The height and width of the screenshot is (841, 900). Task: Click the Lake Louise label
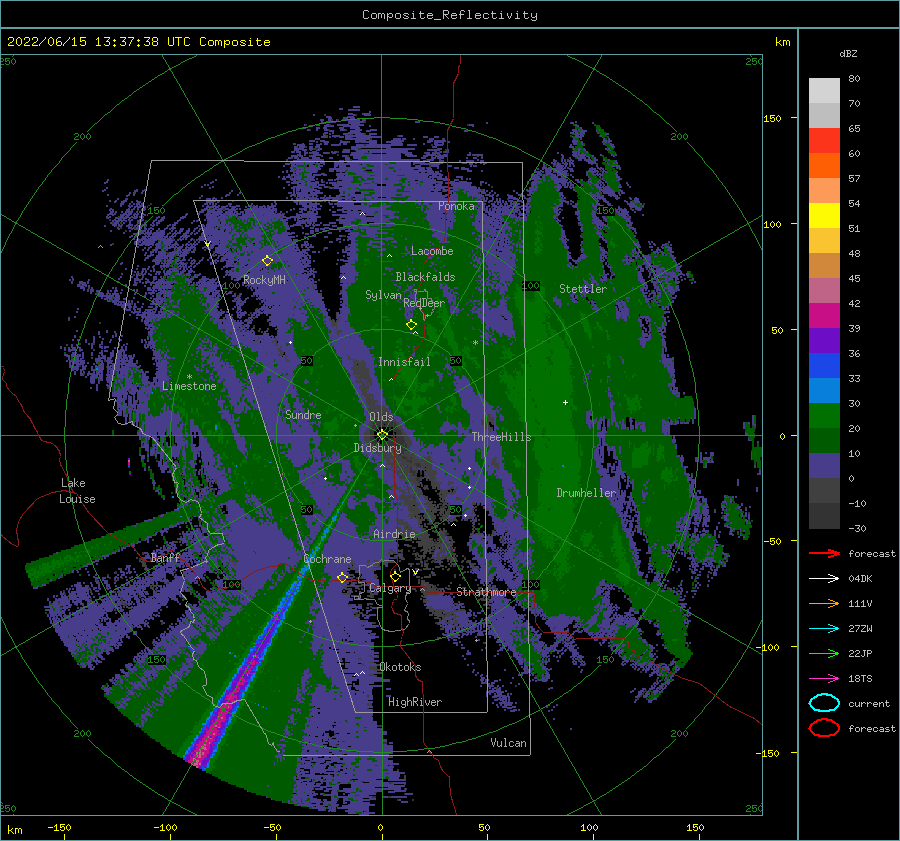[77, 491]
